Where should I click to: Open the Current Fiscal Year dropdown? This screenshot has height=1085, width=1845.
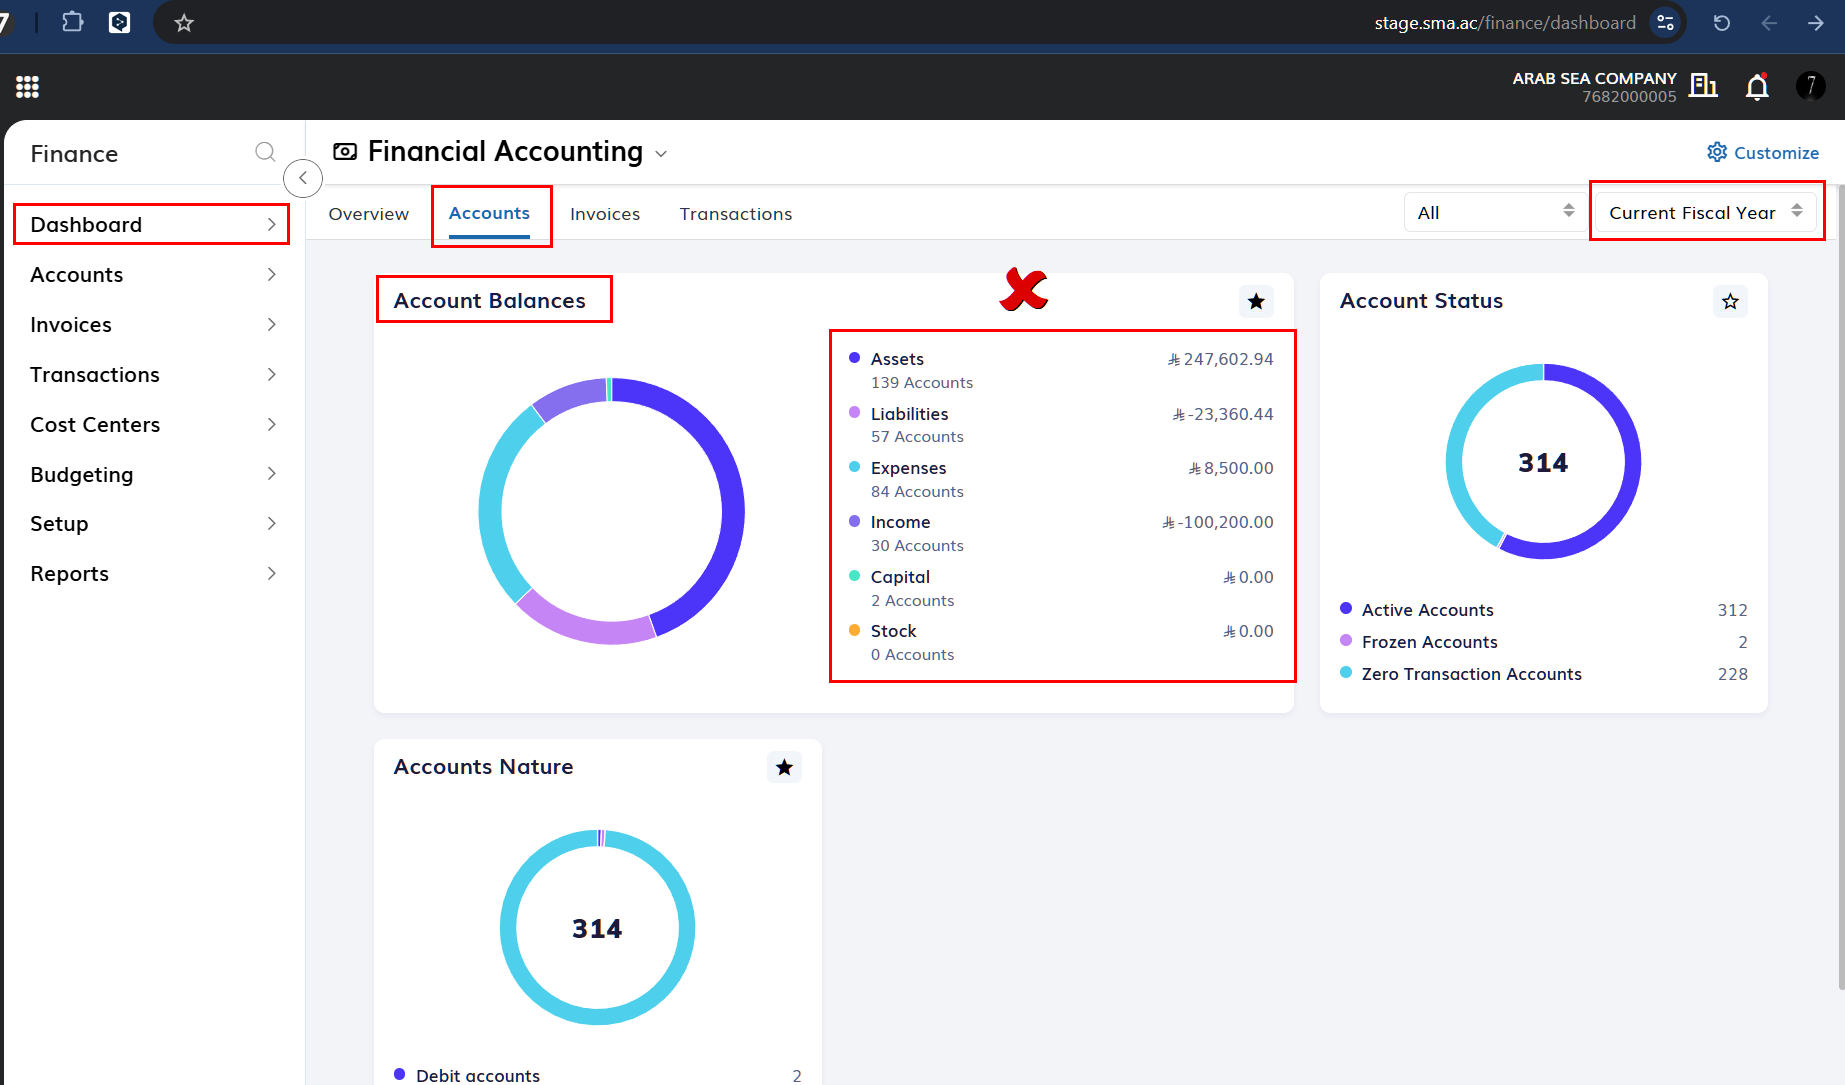(x=1706, y=212)
